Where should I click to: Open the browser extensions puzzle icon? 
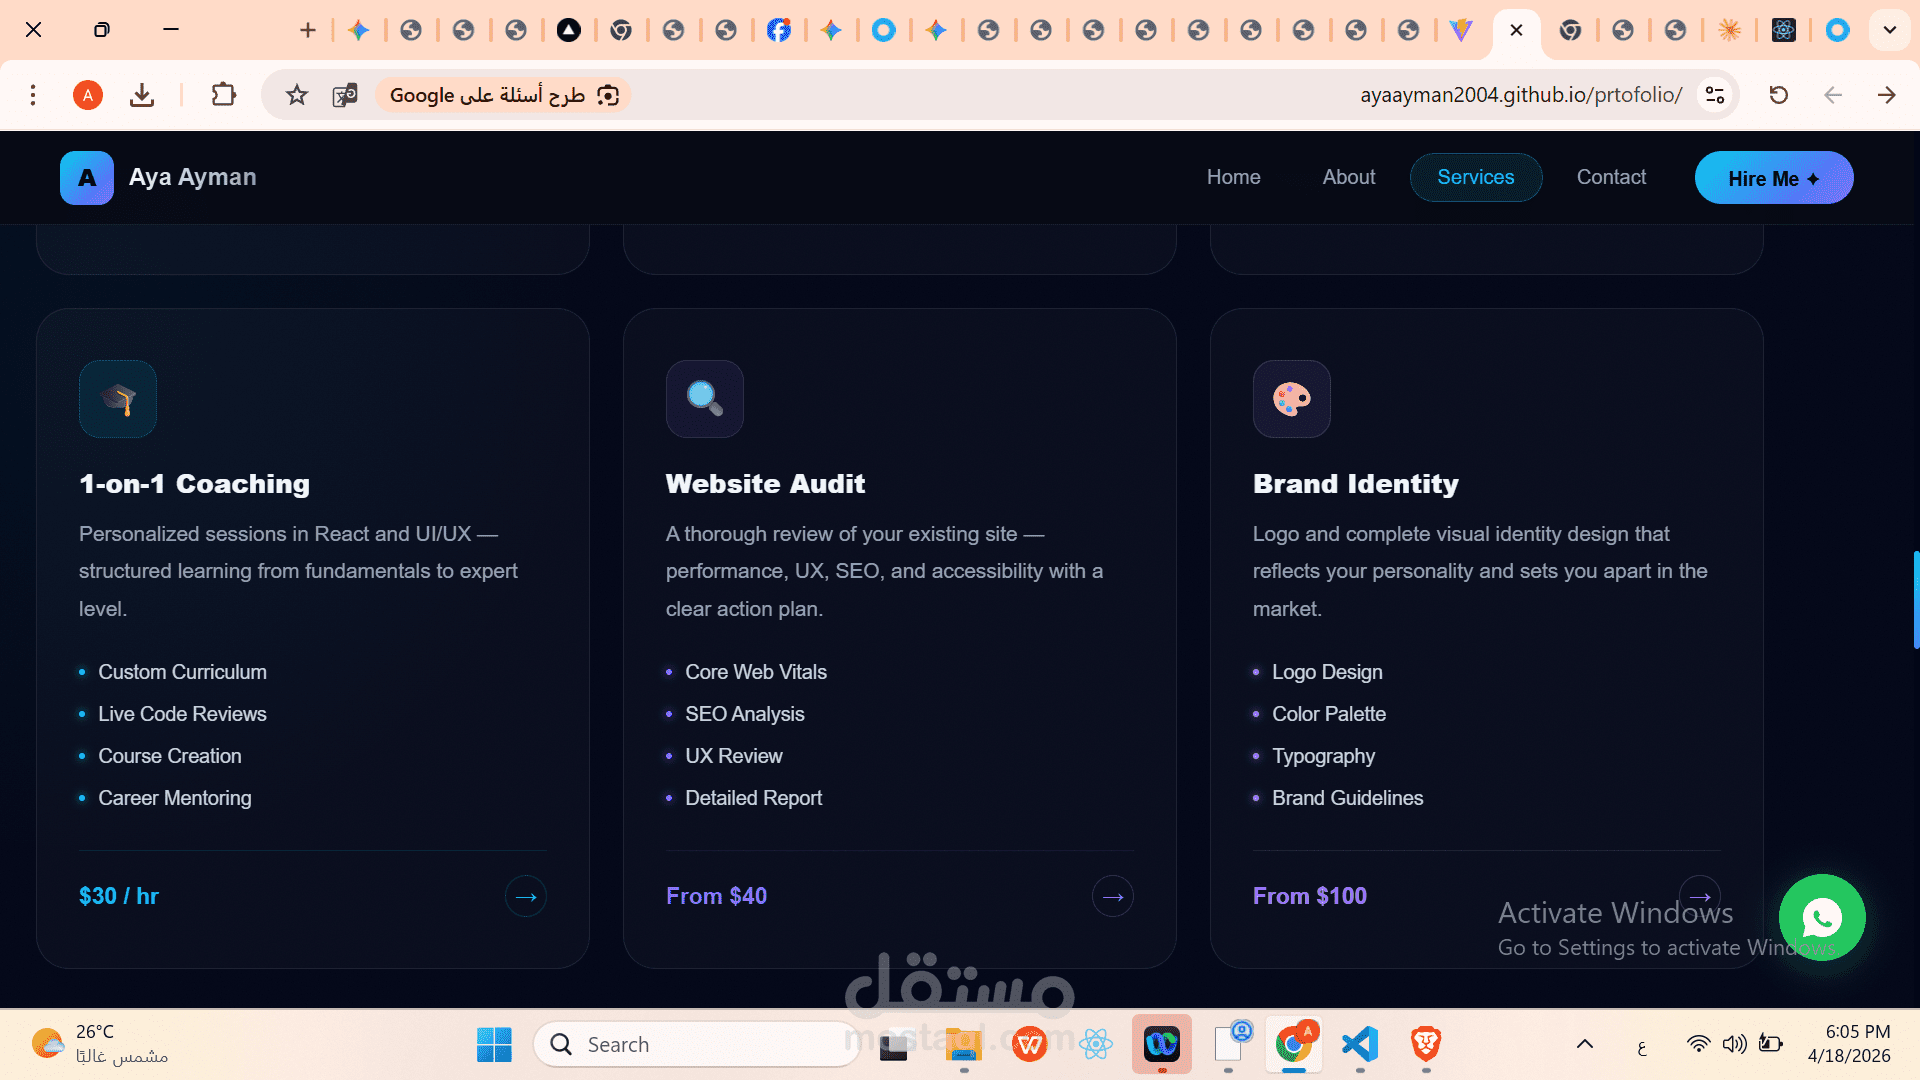(223, 95)
